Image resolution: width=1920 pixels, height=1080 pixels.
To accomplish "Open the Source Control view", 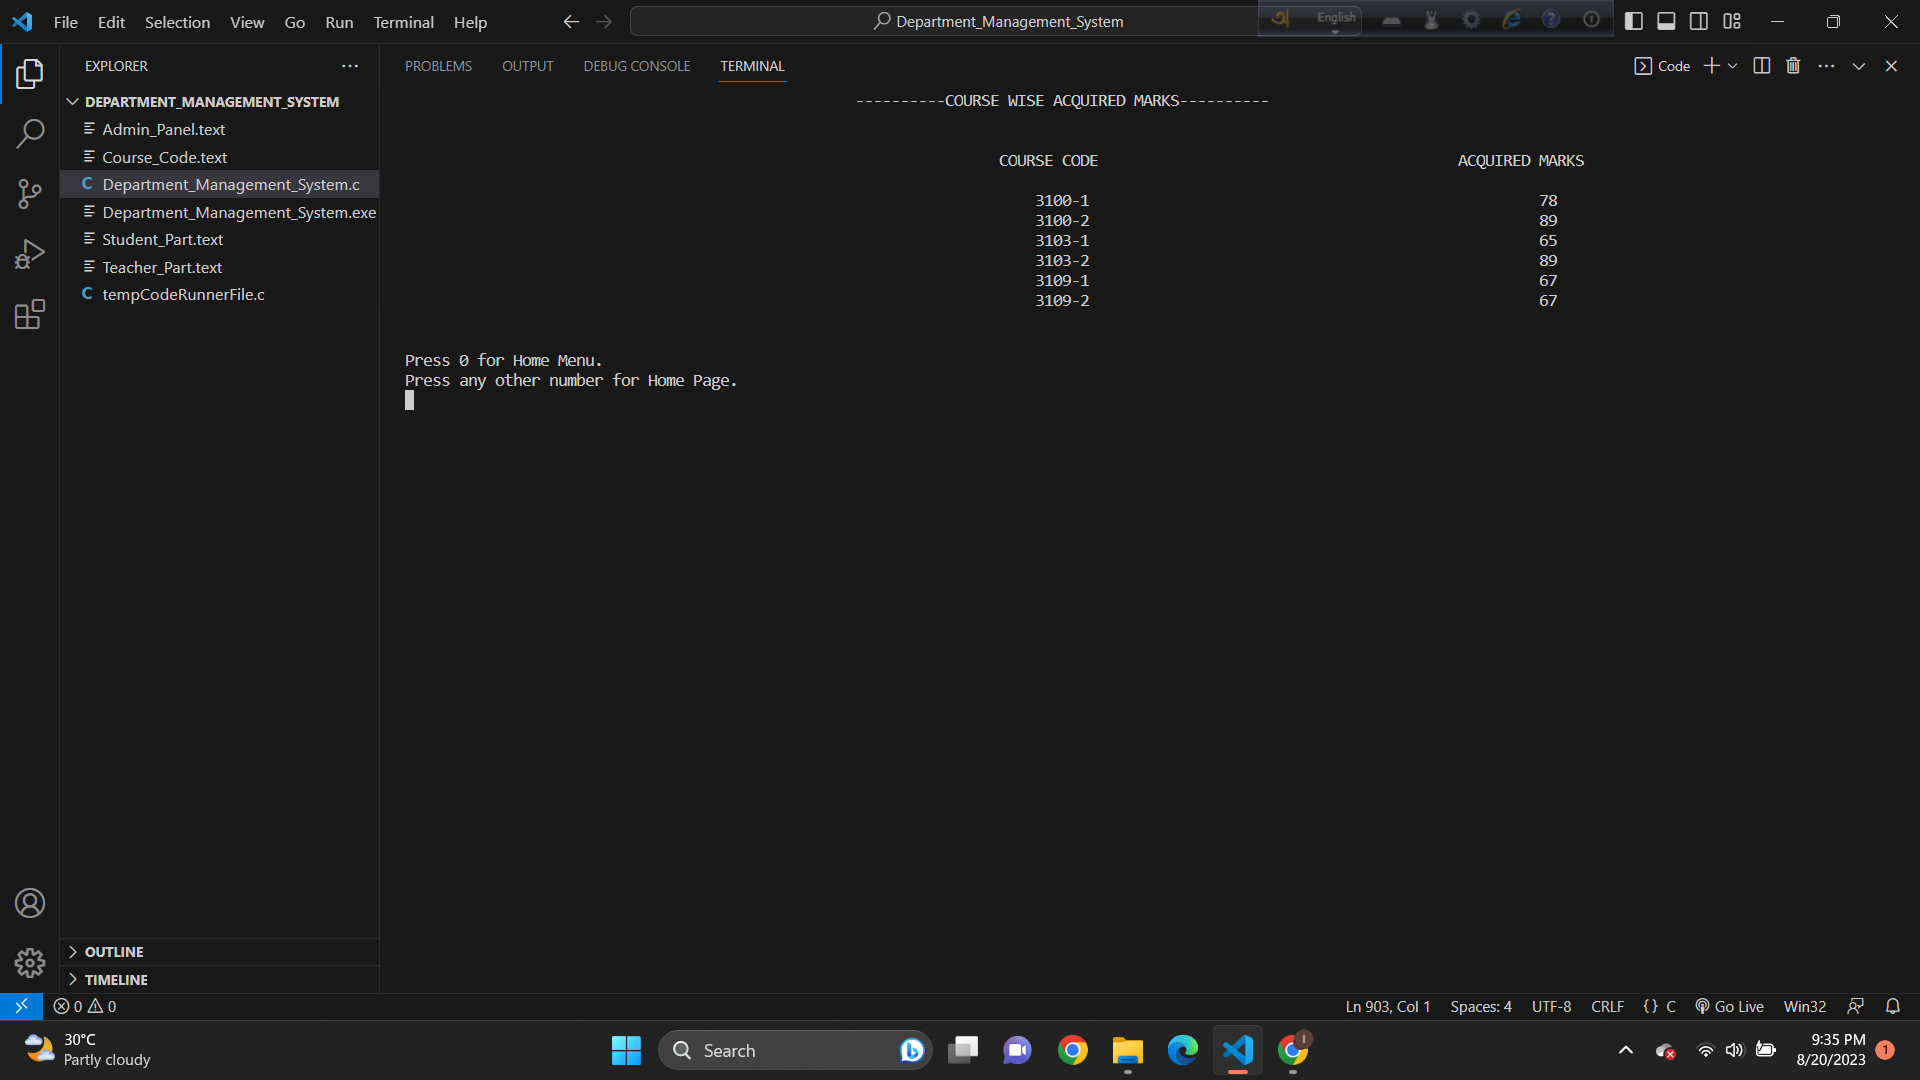I will (30, 194).
